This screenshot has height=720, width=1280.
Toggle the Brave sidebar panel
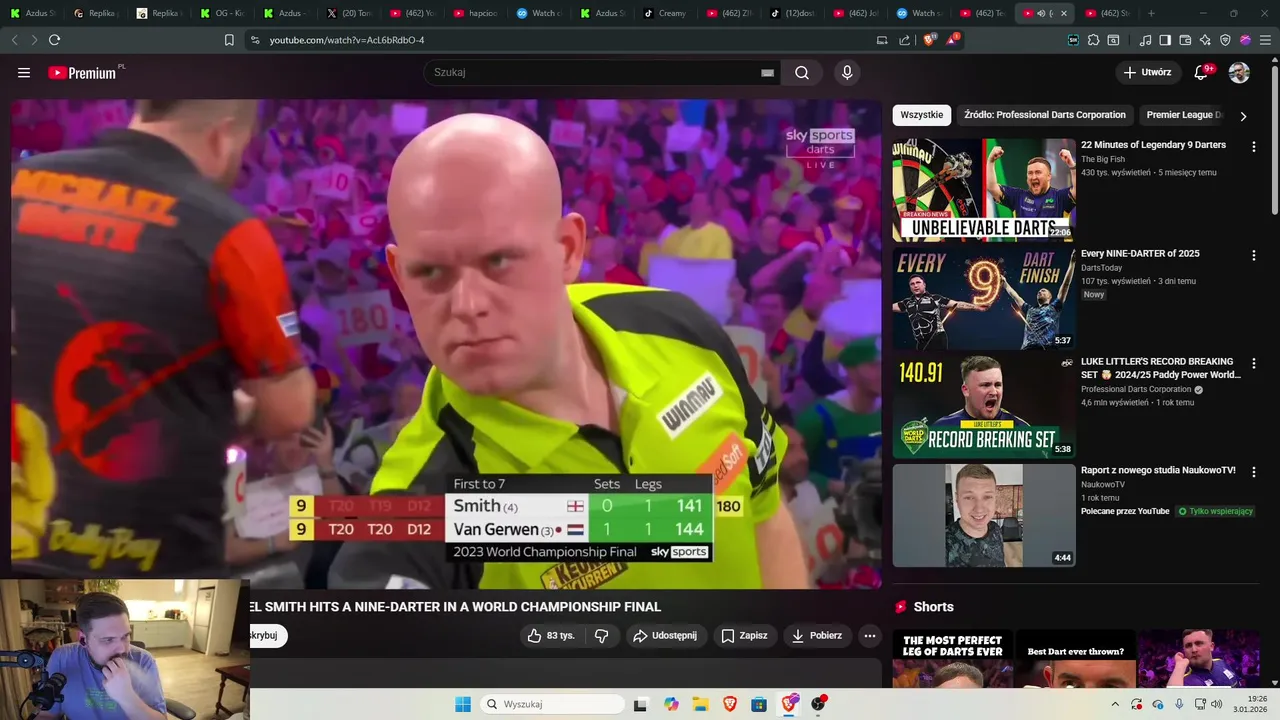(x=1165, y=40)
